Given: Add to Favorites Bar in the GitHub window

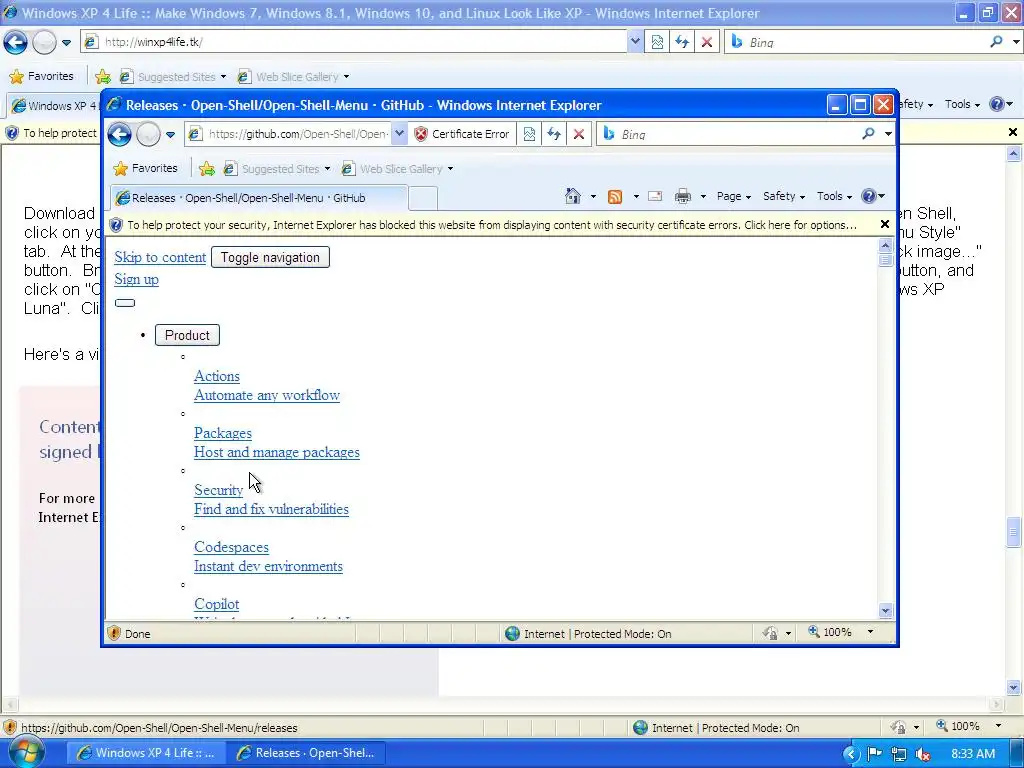Looking at the screenshot, I should point(207,168).
